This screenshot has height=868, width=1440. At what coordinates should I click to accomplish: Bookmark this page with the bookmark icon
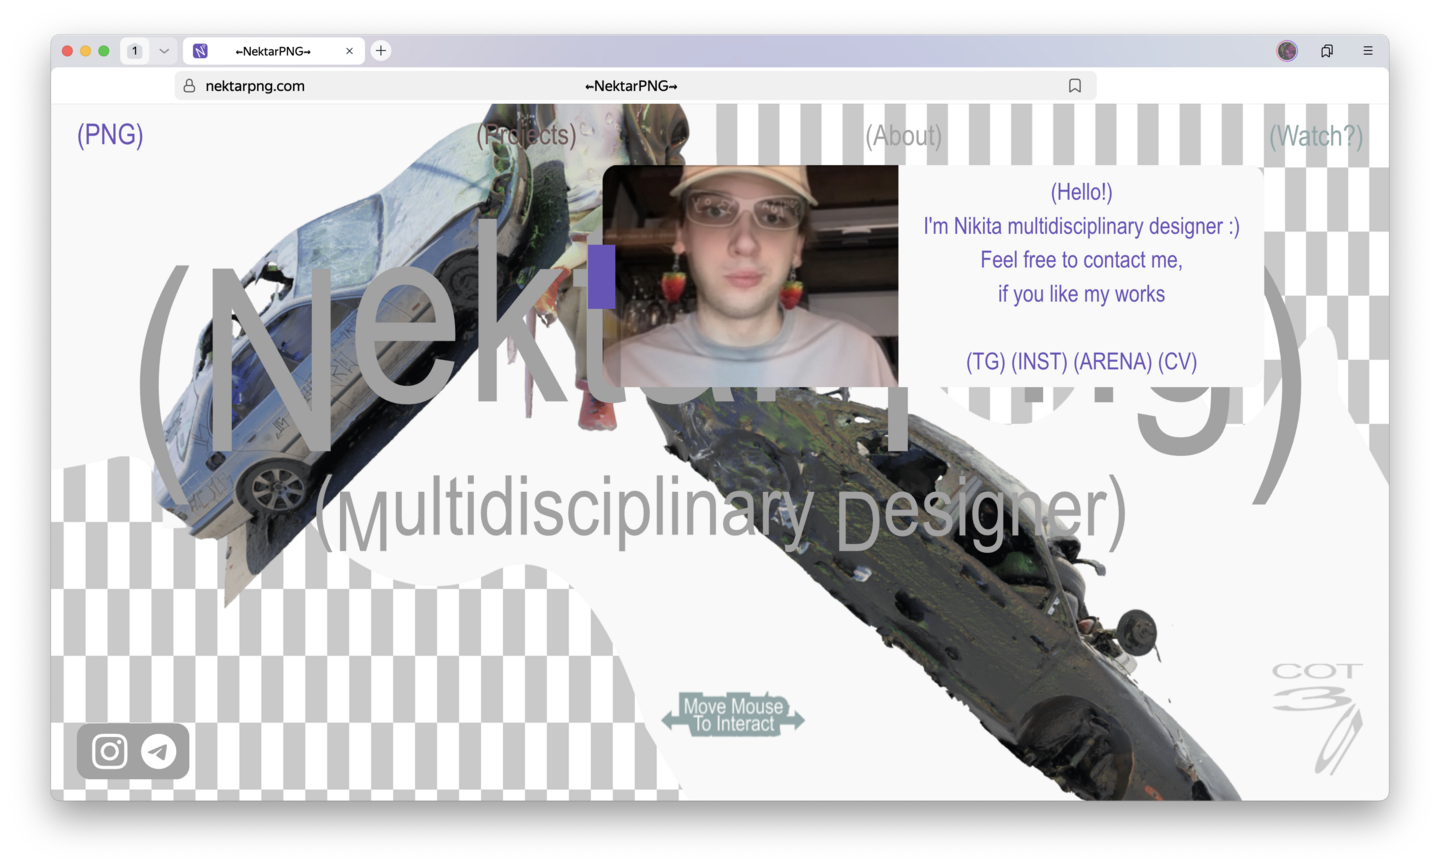[x=1075, y=86]
